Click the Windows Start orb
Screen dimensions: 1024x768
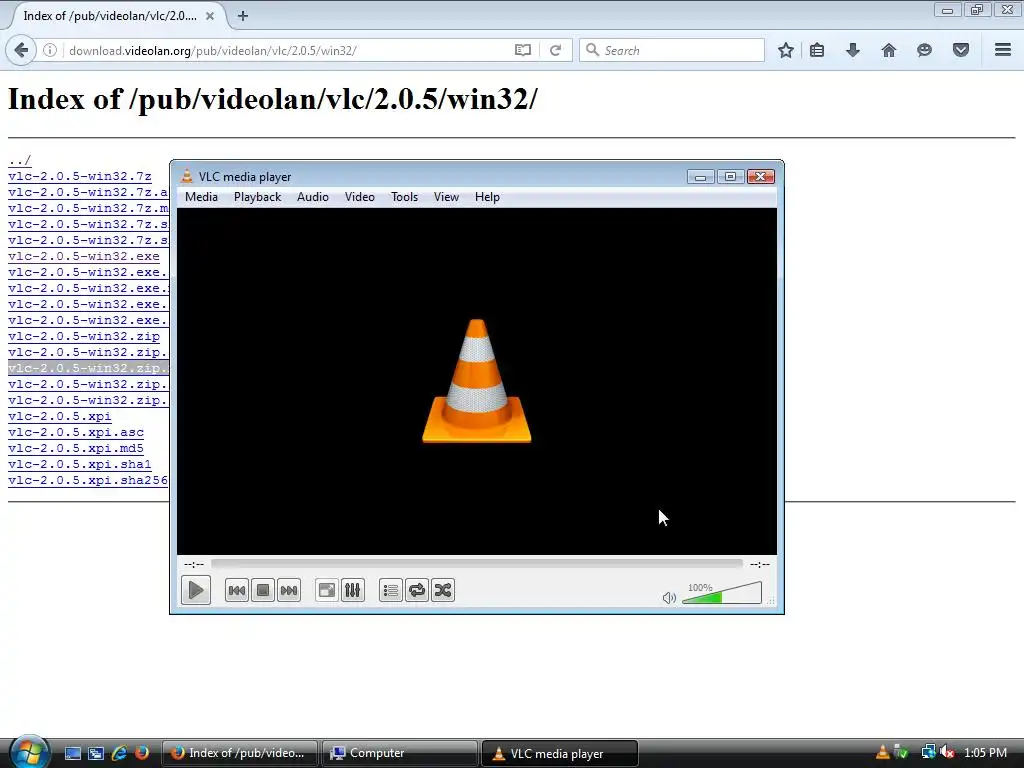tap(30, 752)
